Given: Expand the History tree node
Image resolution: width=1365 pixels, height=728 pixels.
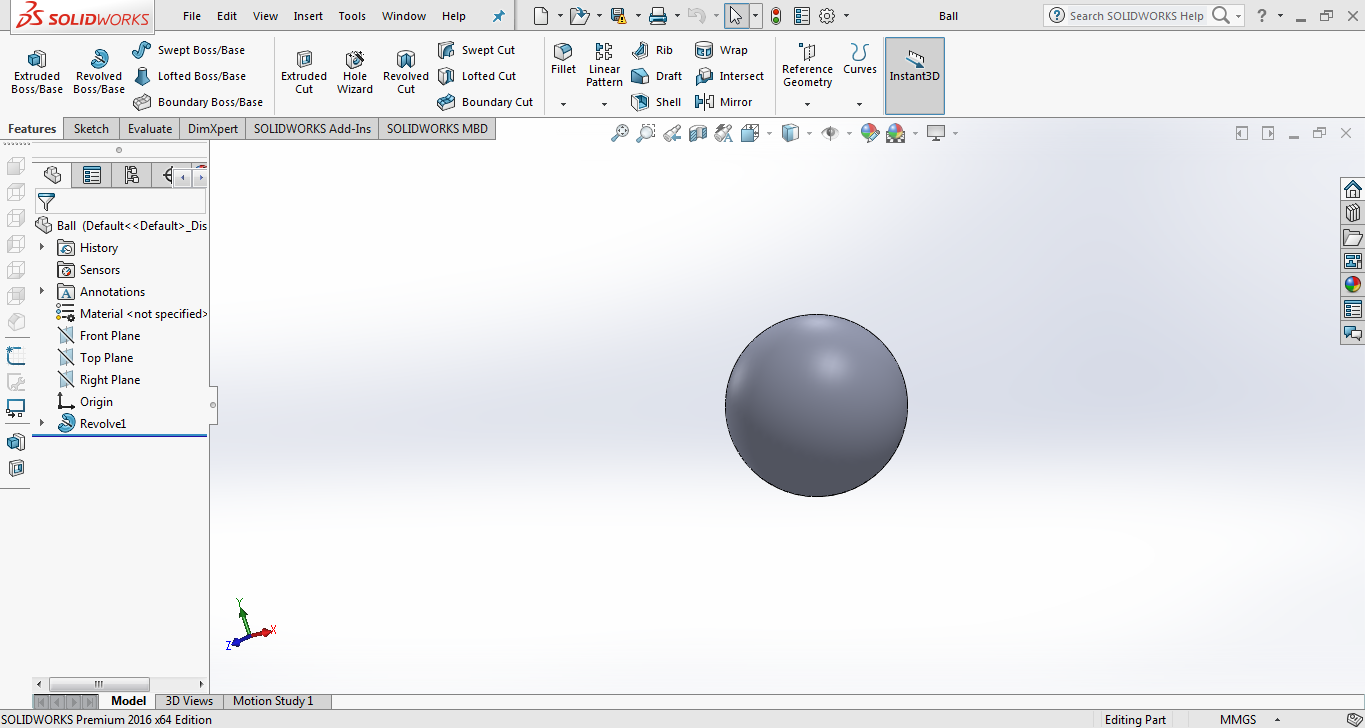Looking at the screenshot, I should click(x=42, y=247).
